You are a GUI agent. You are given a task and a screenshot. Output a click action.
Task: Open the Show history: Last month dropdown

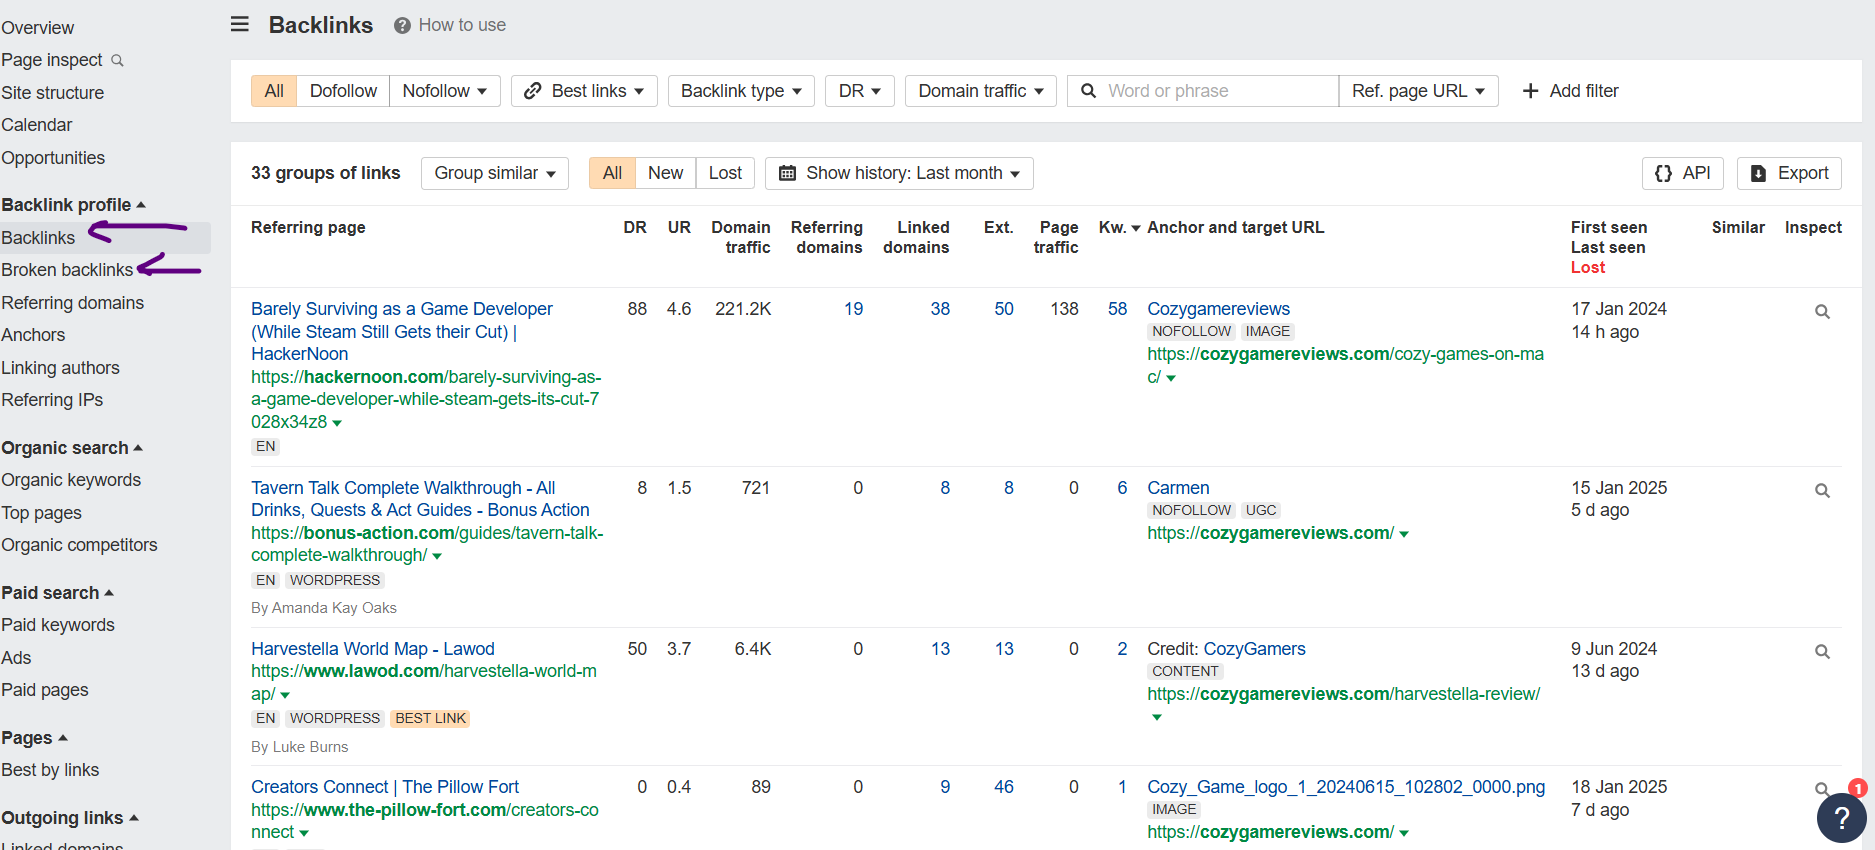[x=899, y=173]
